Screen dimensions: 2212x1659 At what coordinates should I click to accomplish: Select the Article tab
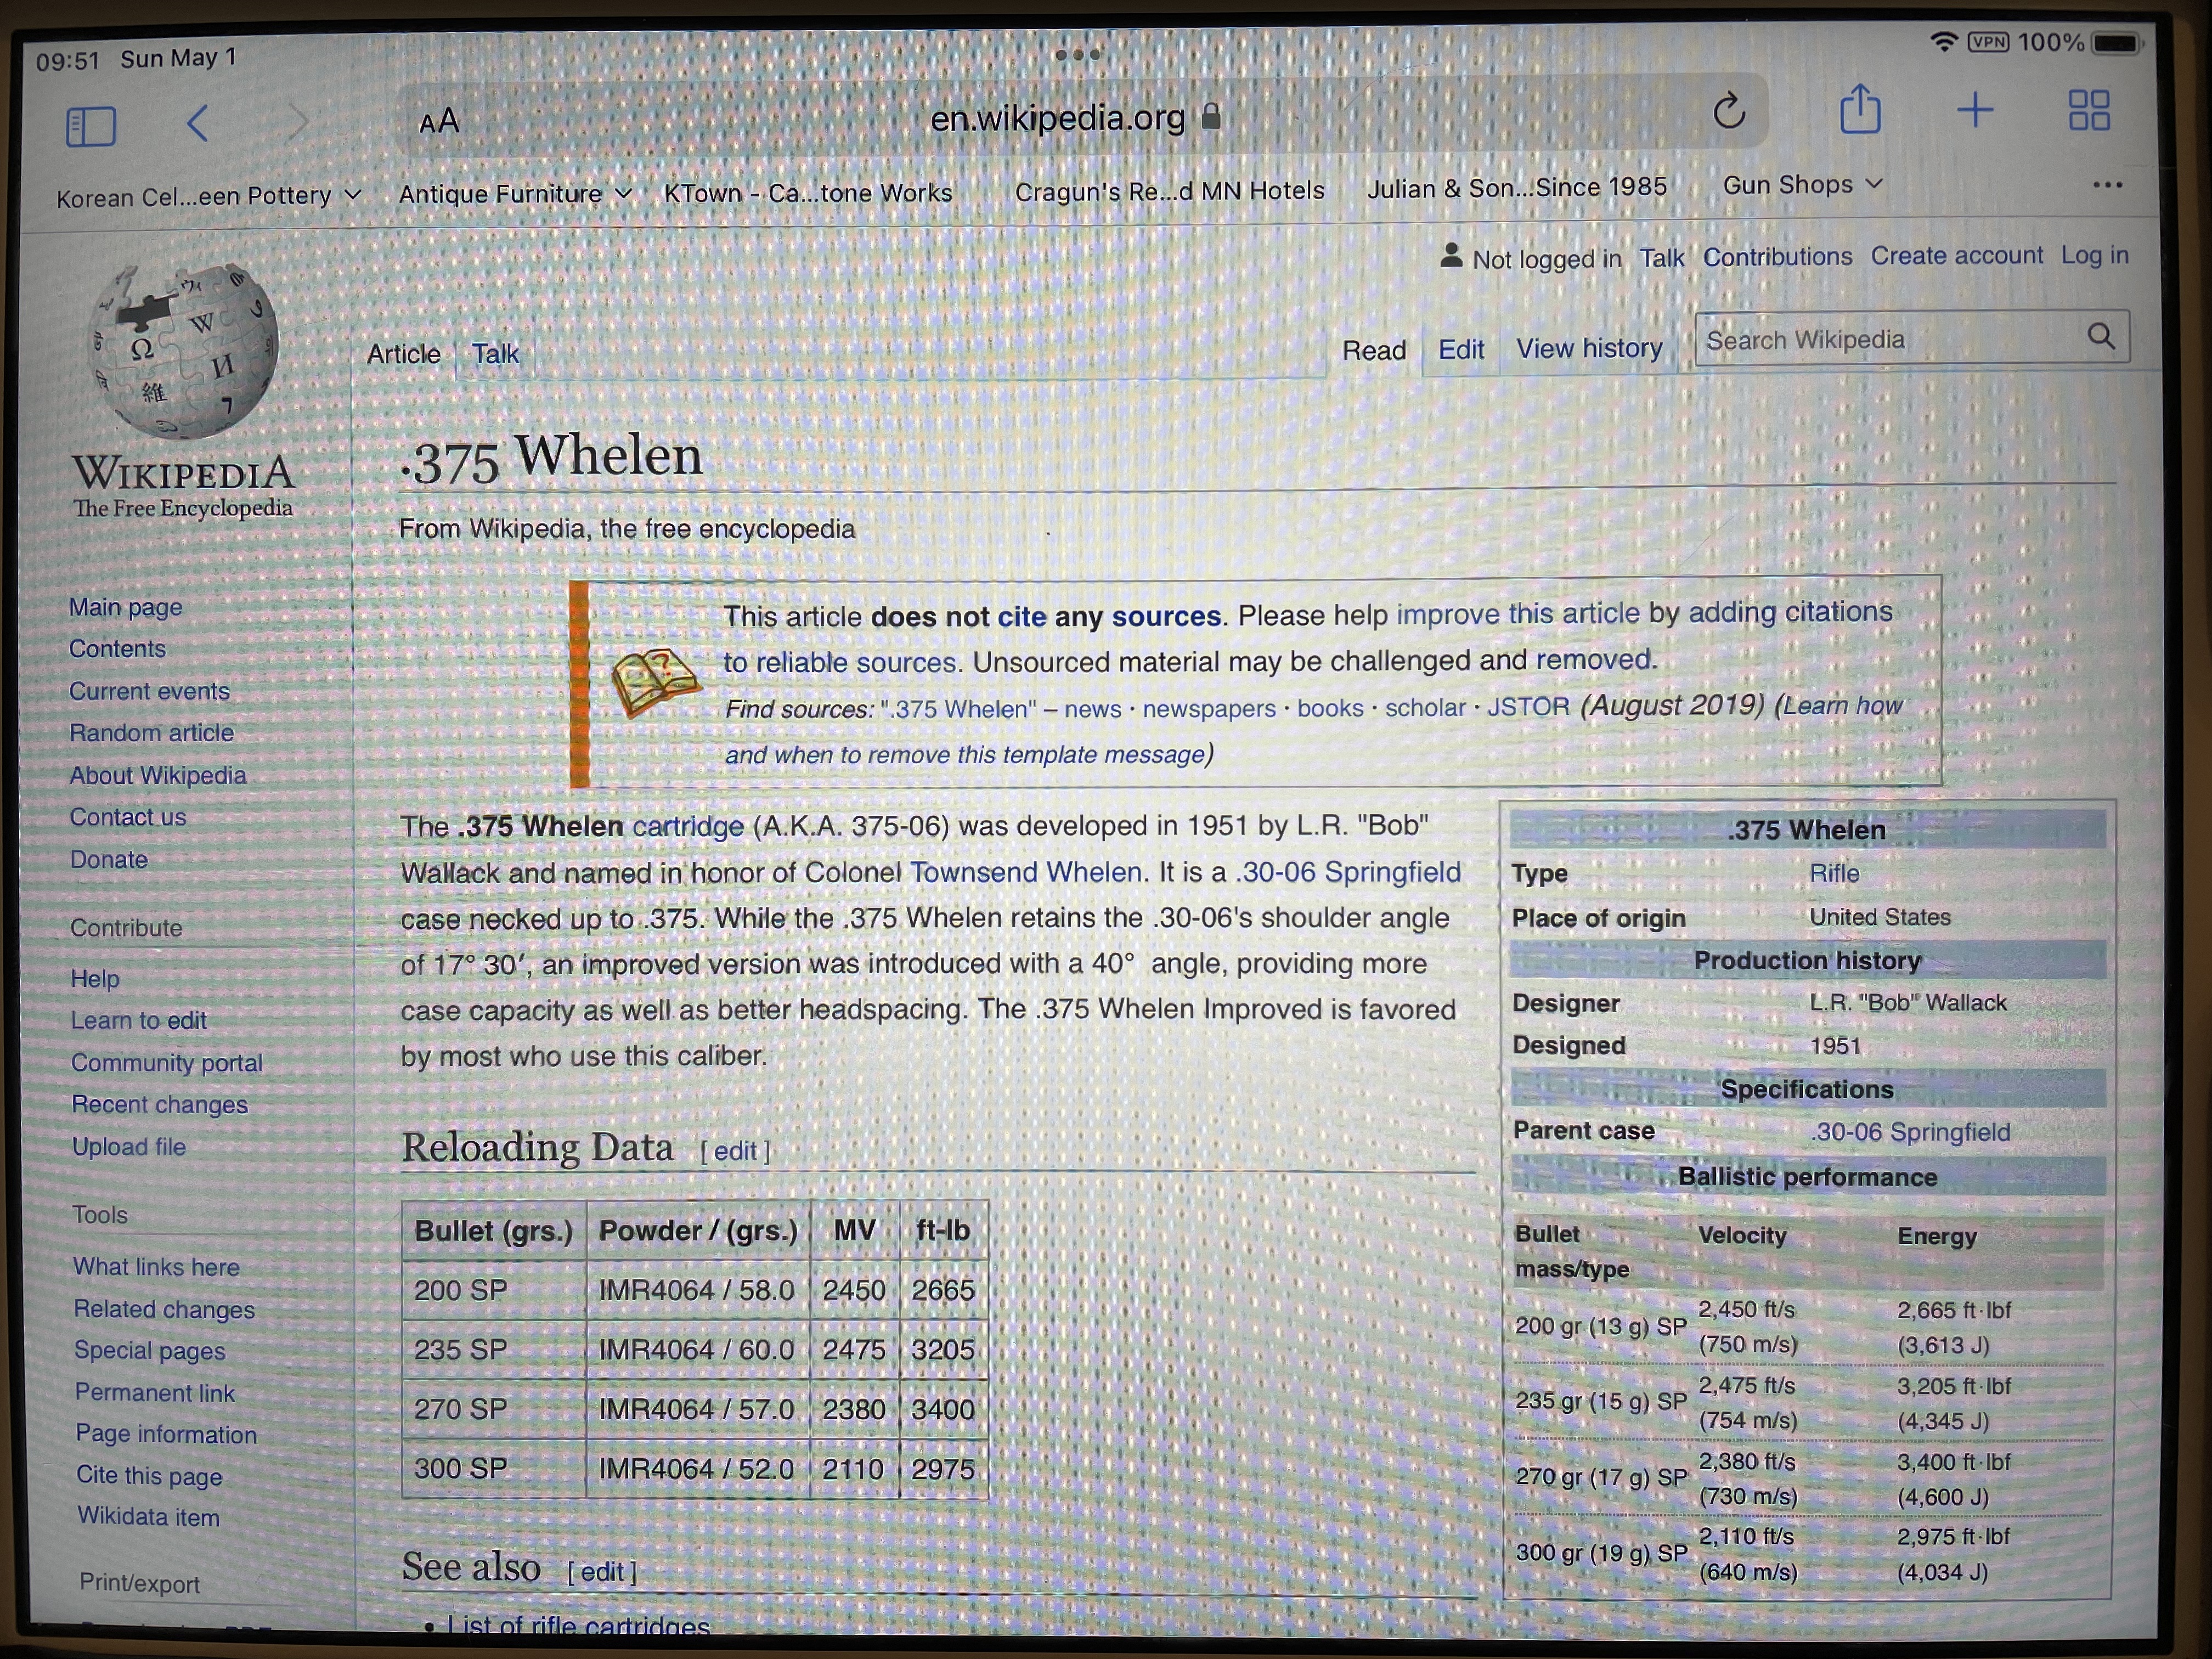click(x=403, y=354)
